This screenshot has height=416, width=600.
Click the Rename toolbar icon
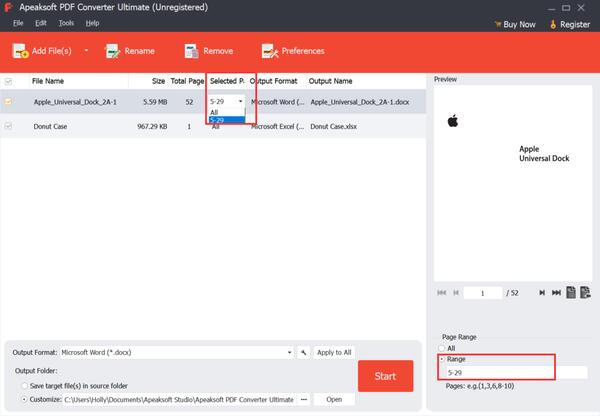[113, 51]
